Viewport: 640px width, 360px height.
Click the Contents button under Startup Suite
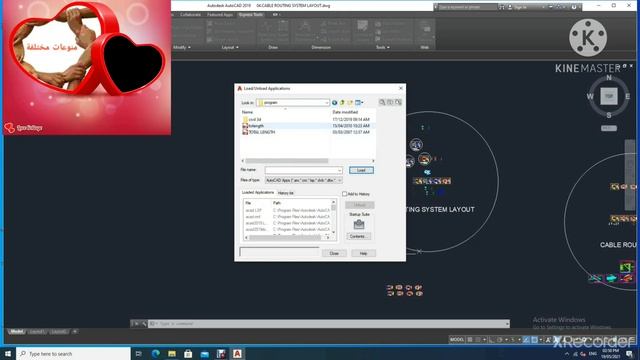click(x=359, y=236)
